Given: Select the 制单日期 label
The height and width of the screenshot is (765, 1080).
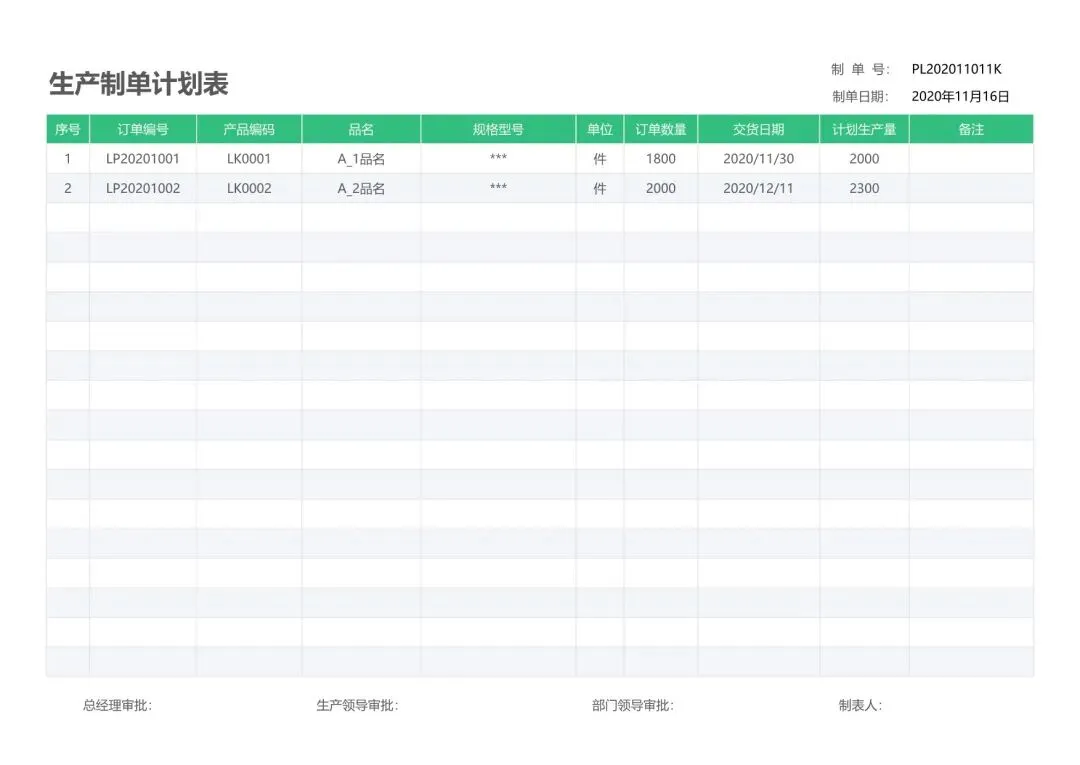Looking at the screenshot, I should (x=860, y=96).
